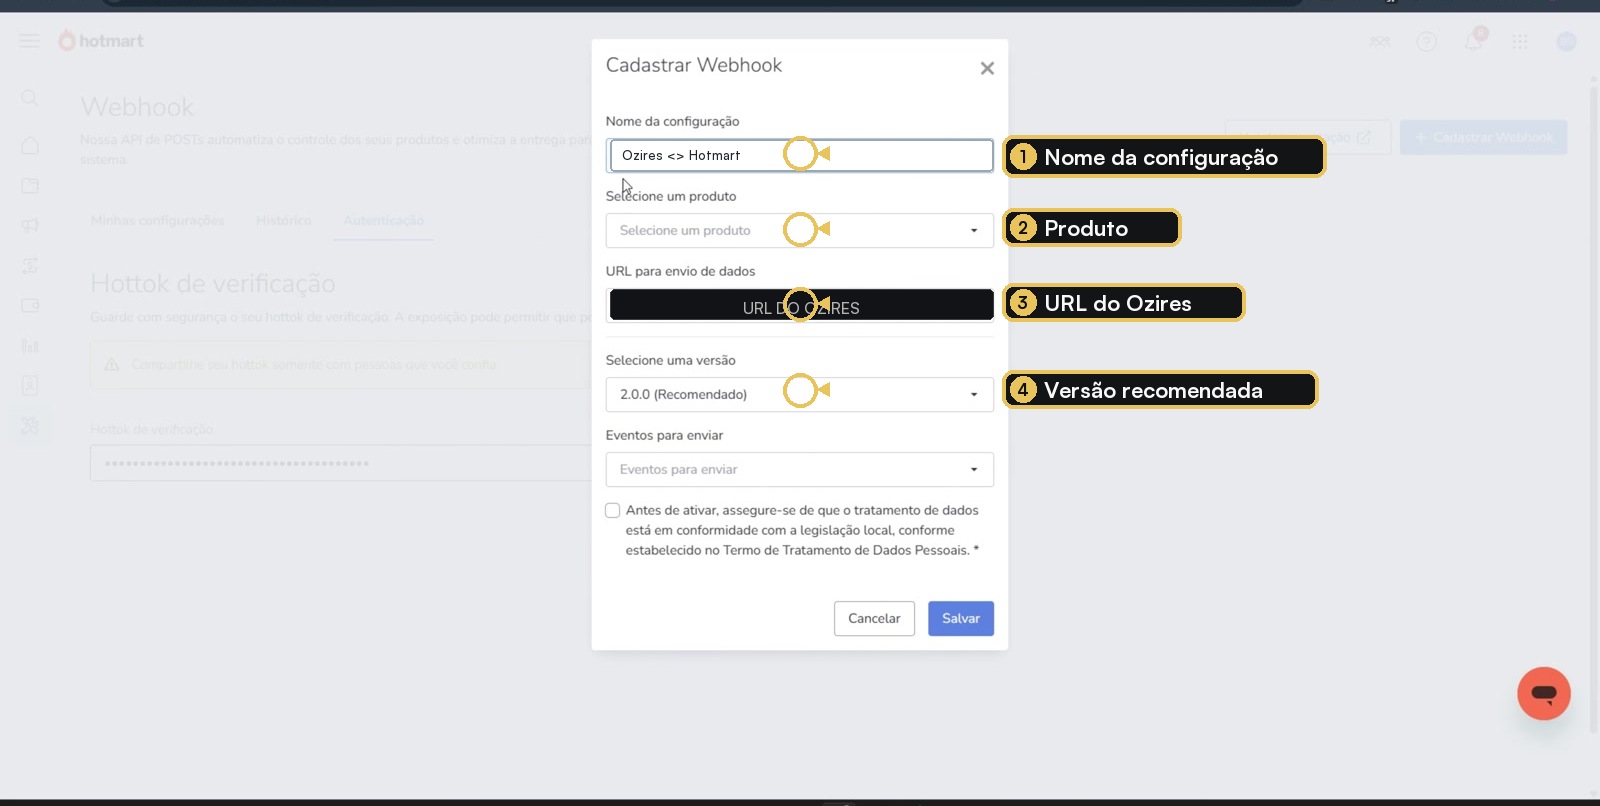
Task: Click the Cancelar button
Action: tap(874, 618)
